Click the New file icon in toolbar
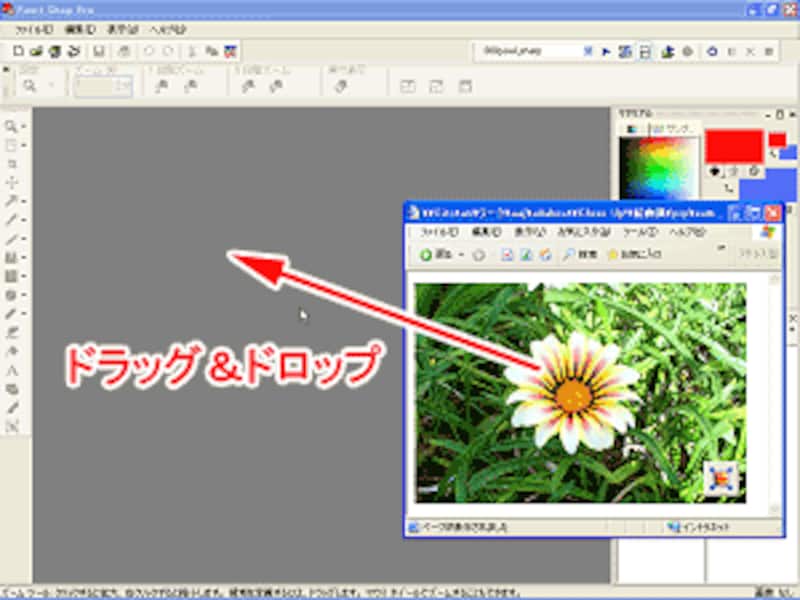The height and width of the screenshot is (600, 800). point(20,50)
